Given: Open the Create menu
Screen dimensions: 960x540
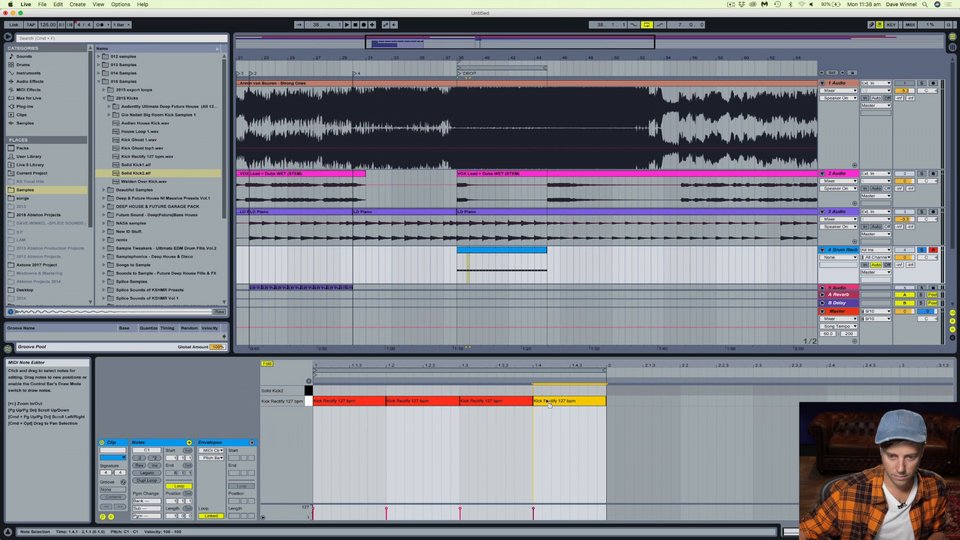Looking at the screenshot, I should pos(77,4).
